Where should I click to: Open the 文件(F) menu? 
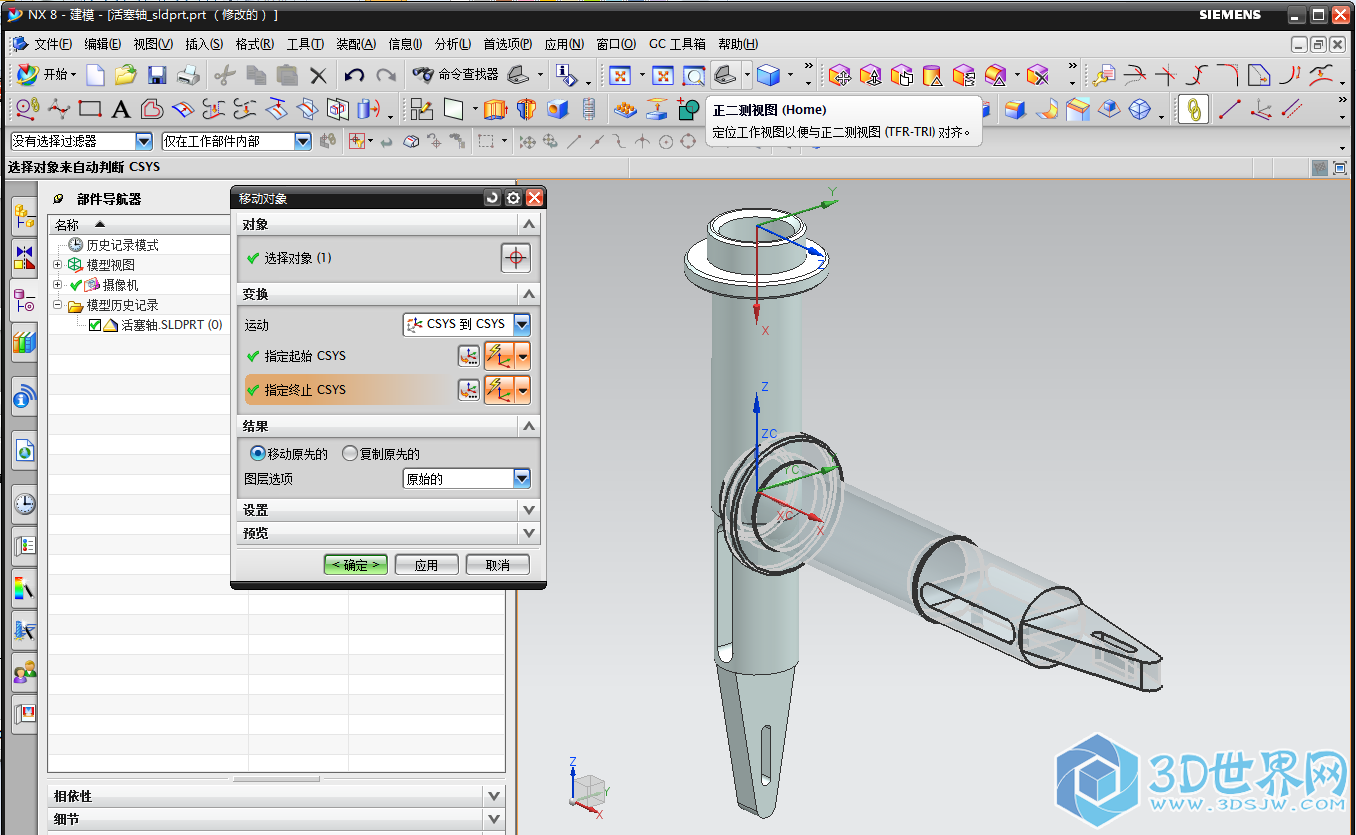tap(53, 44)
